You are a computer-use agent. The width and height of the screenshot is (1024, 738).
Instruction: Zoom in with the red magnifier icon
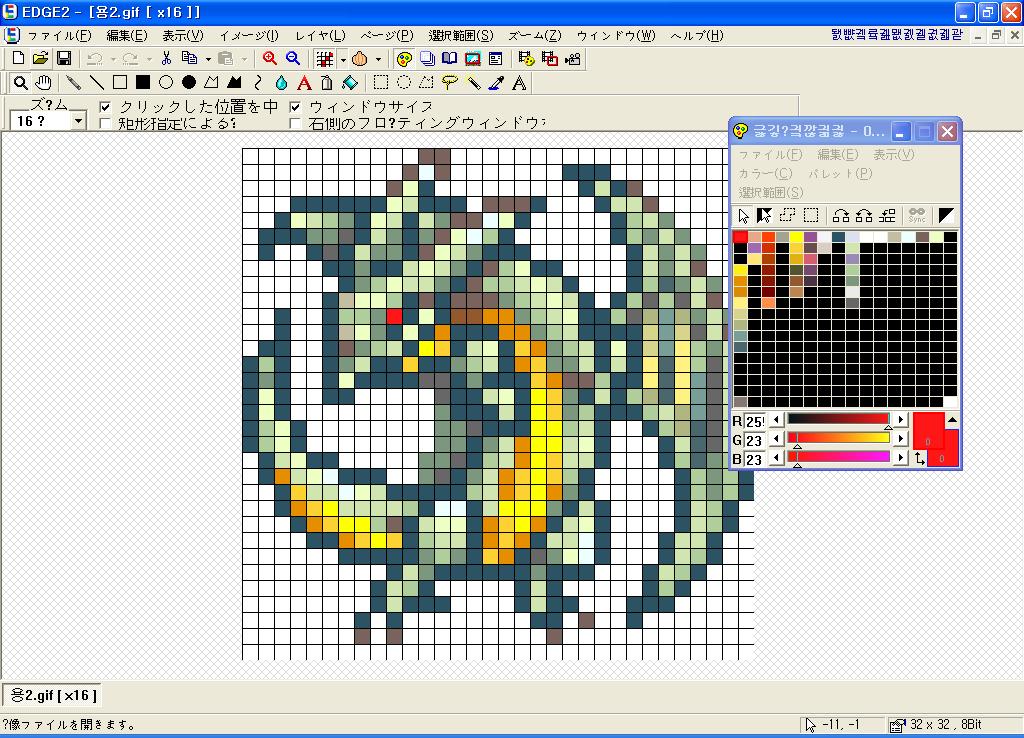coord(270,59)
